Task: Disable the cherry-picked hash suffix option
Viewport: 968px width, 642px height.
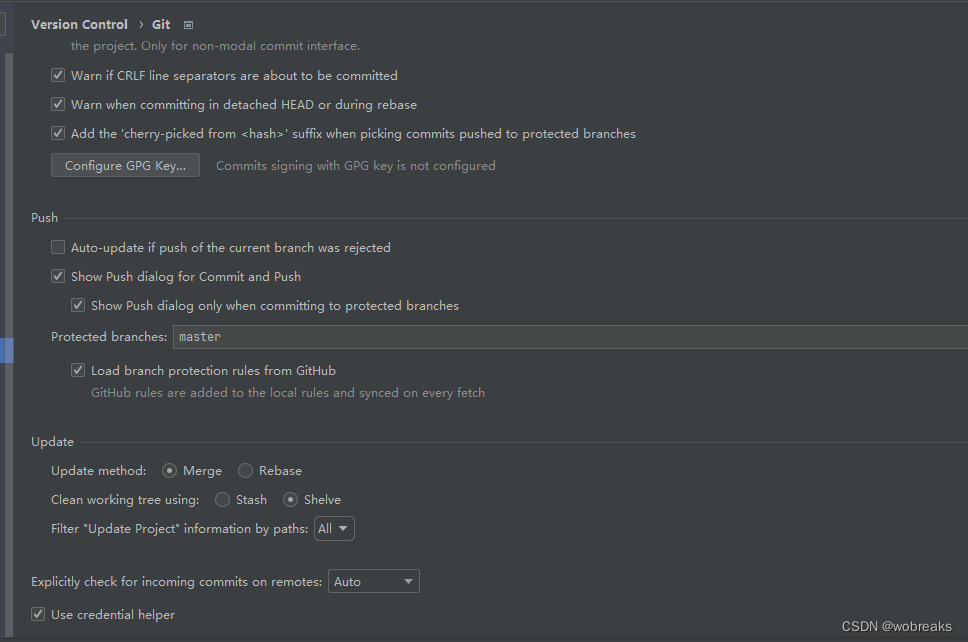Action: pos(58,133)
